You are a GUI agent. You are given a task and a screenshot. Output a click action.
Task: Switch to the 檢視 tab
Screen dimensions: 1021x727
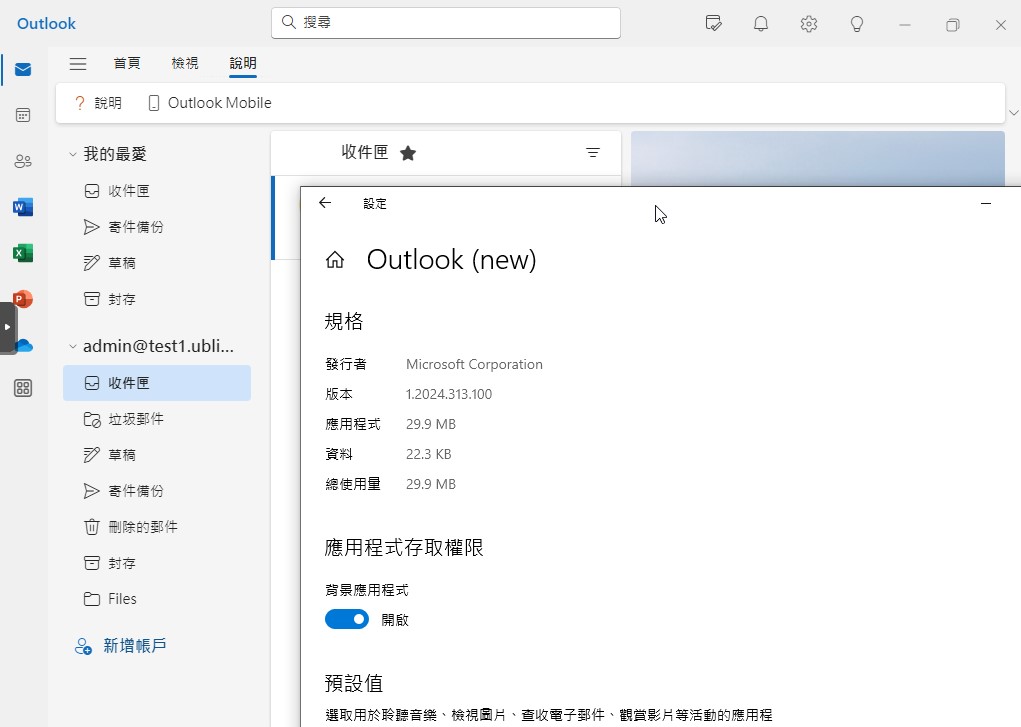pos(185,64)
